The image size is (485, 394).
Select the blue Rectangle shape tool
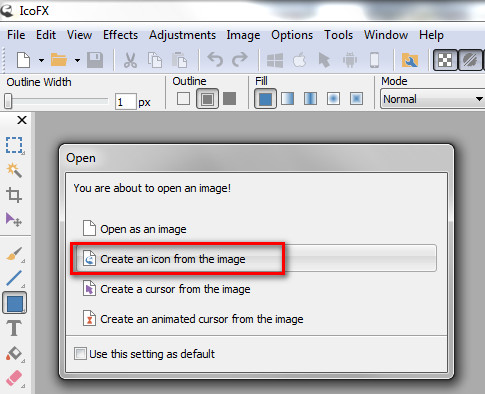point(15,303)
